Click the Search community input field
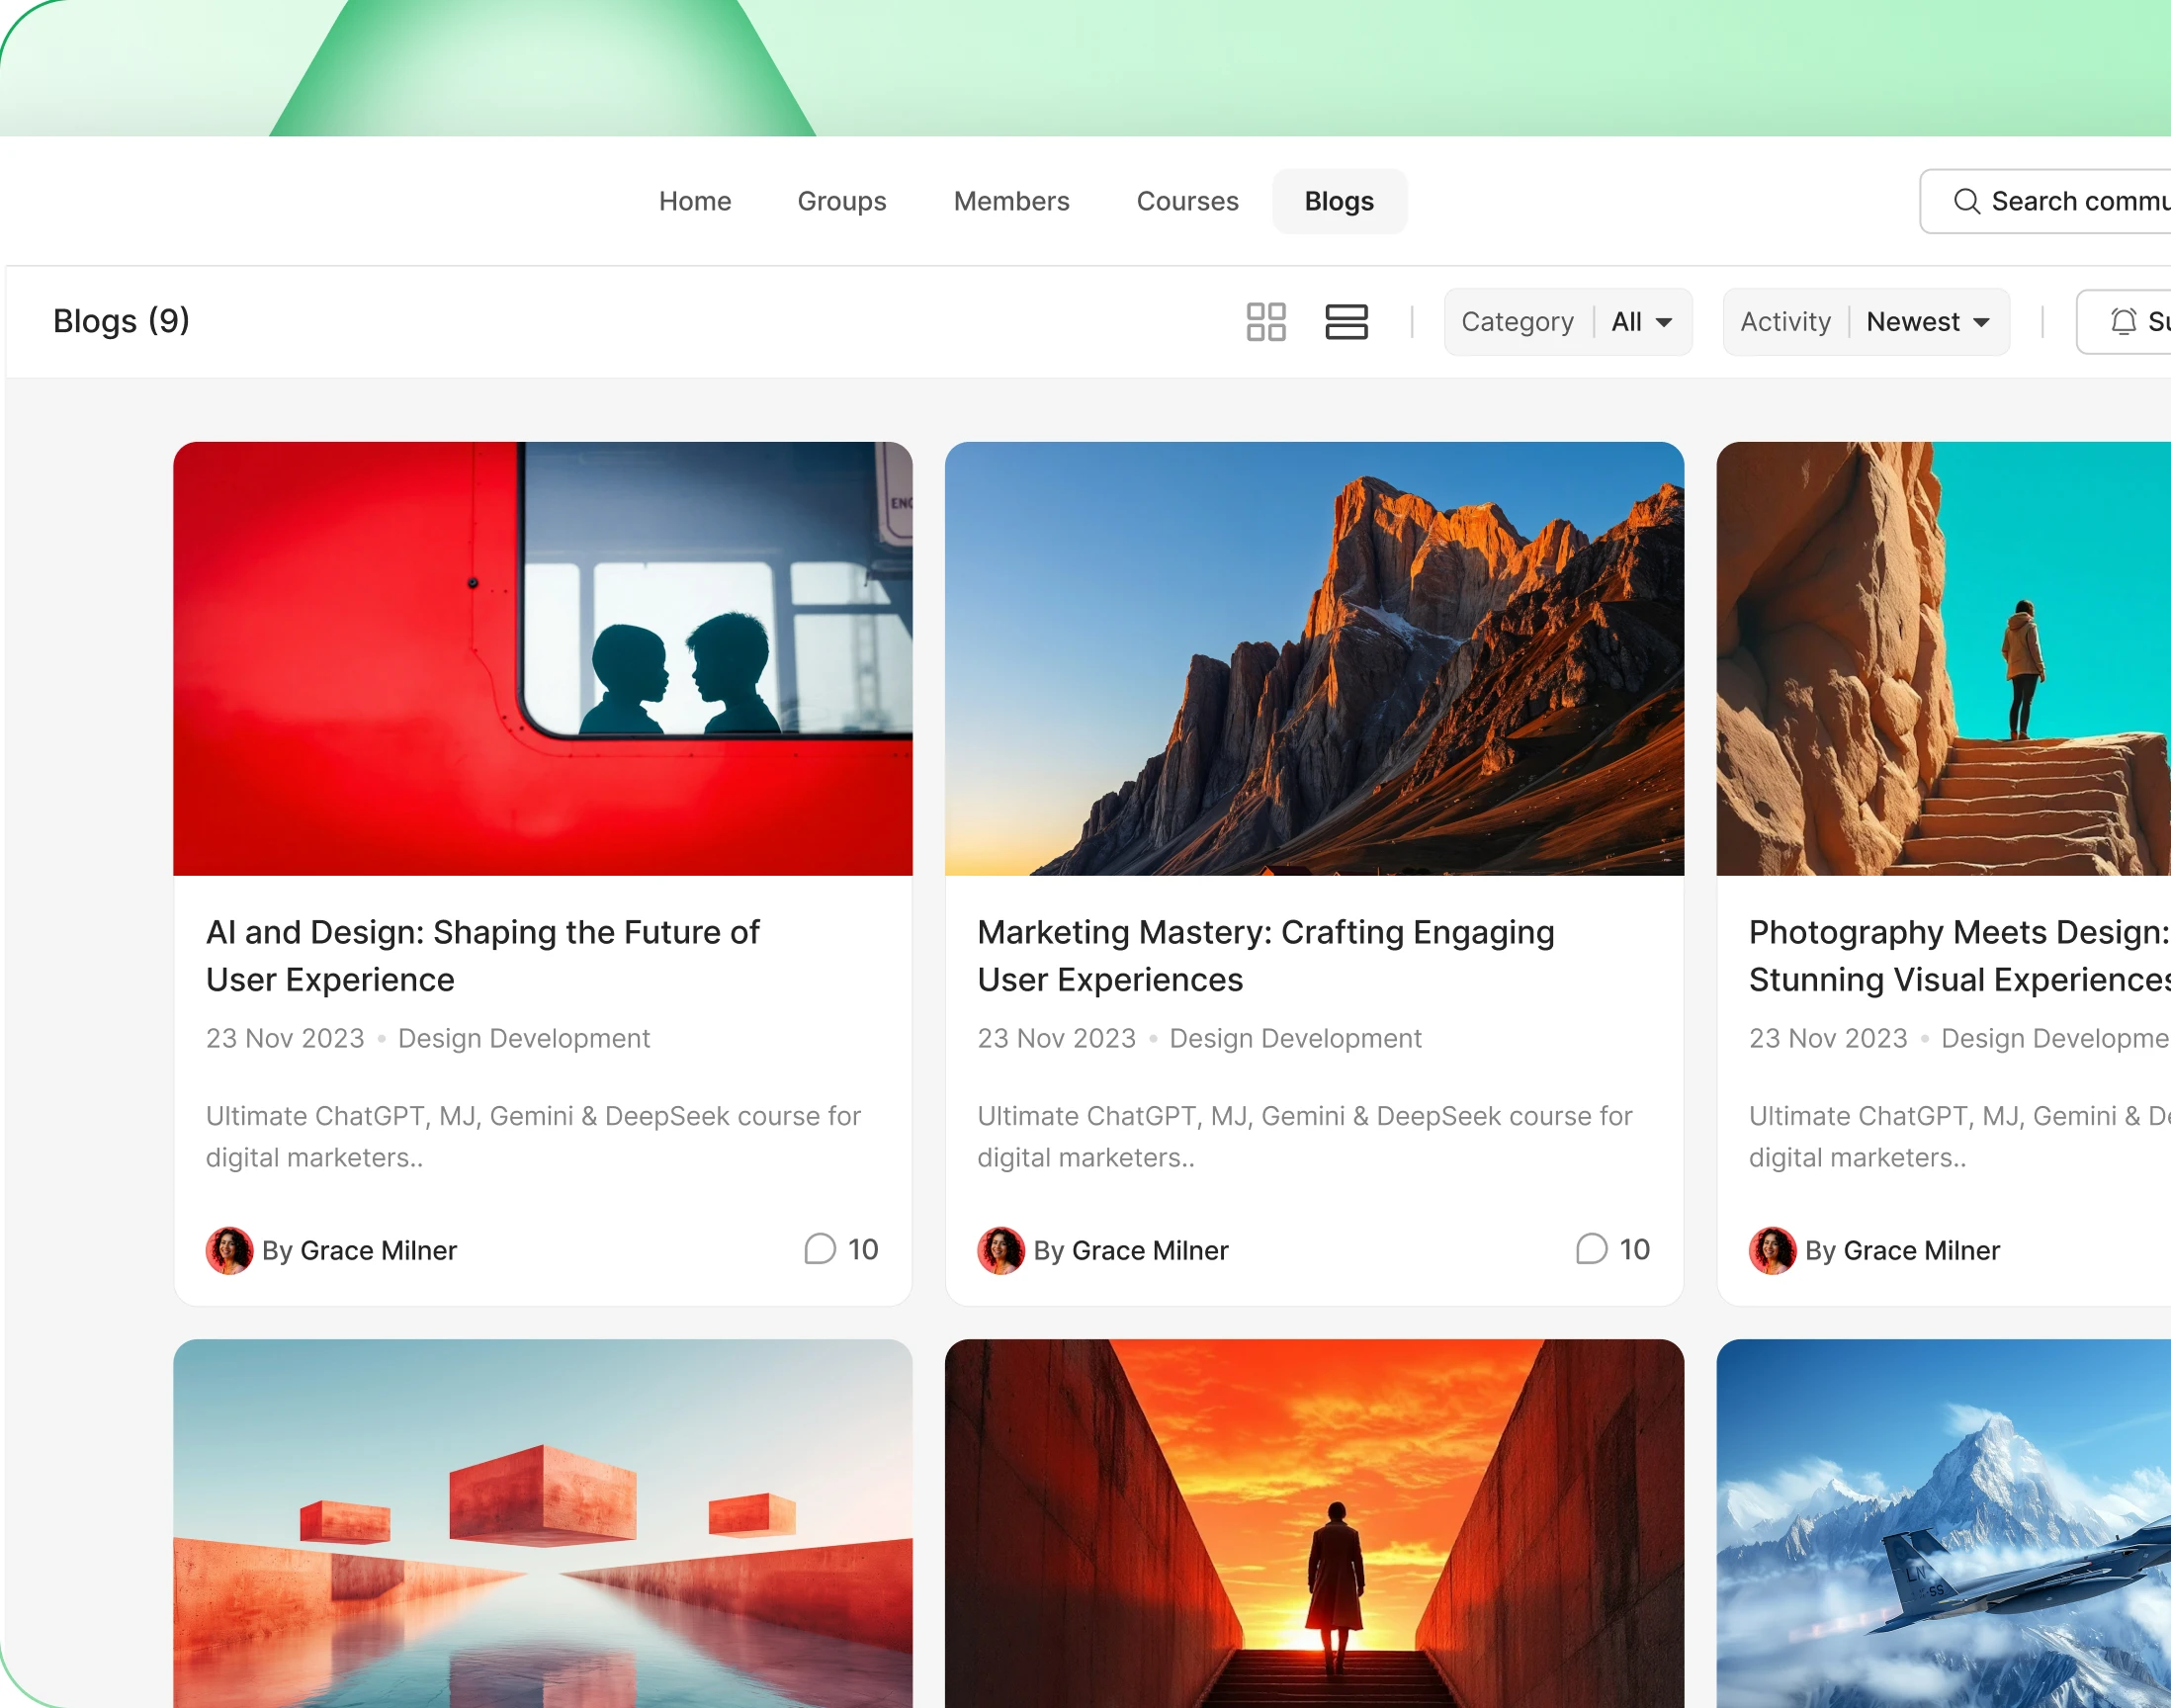Screen dimensions: 2171x1708 pyautogui.click(x=2045, y=201)
